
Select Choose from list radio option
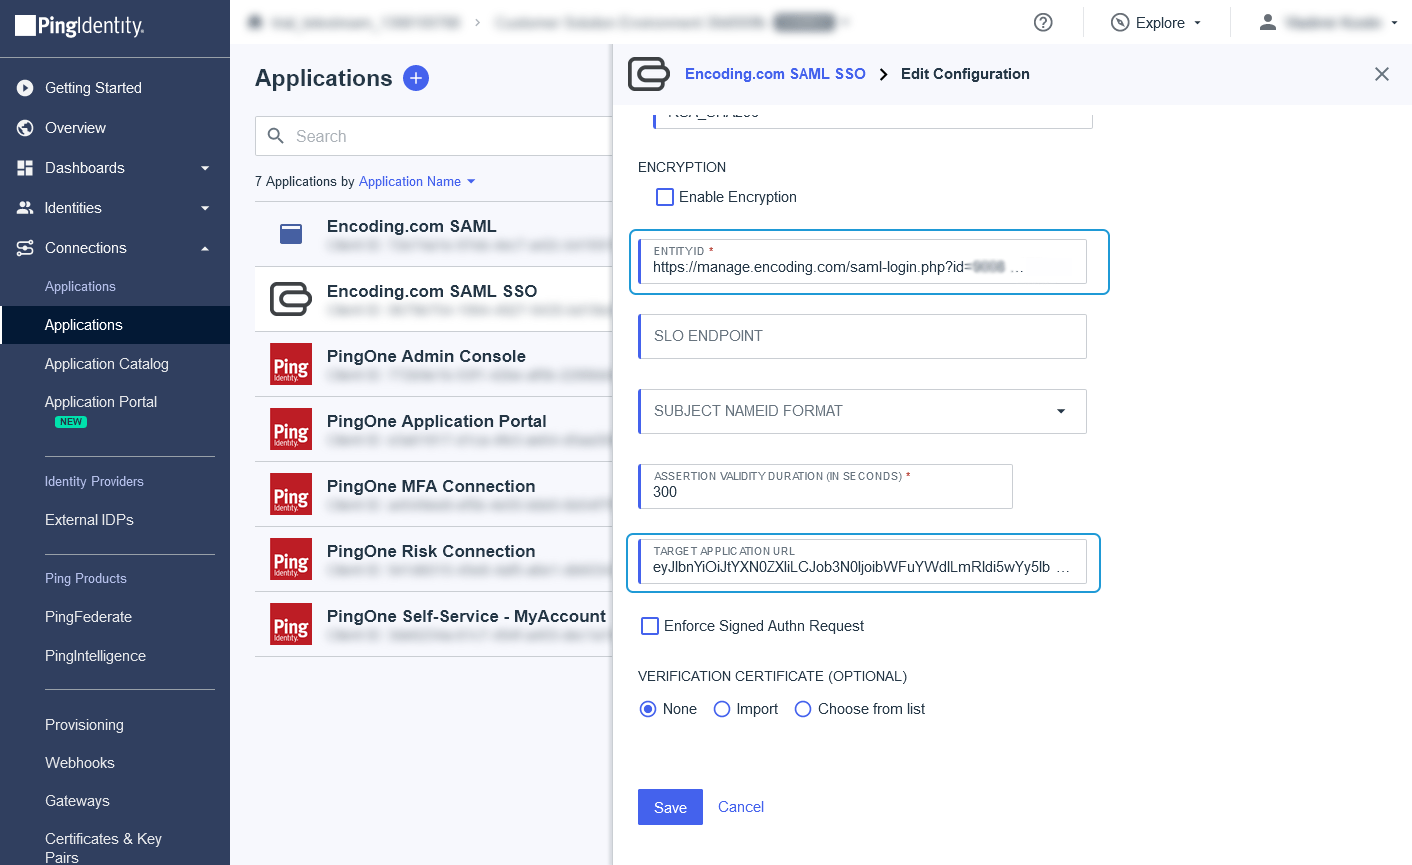[803, 709]
